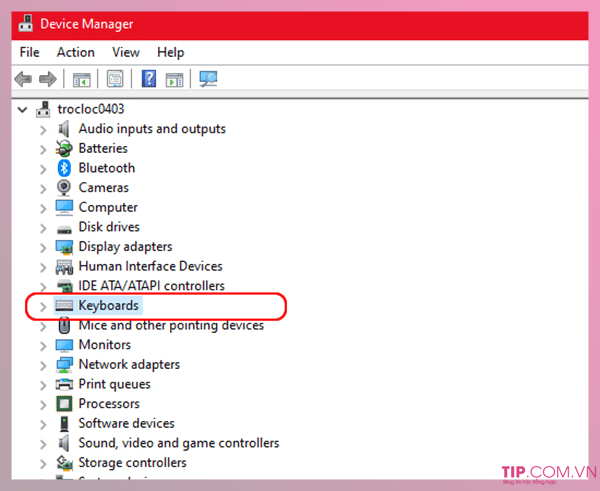
Task: Click the mouse icon for pointing devices
Action: click(64, 325)
